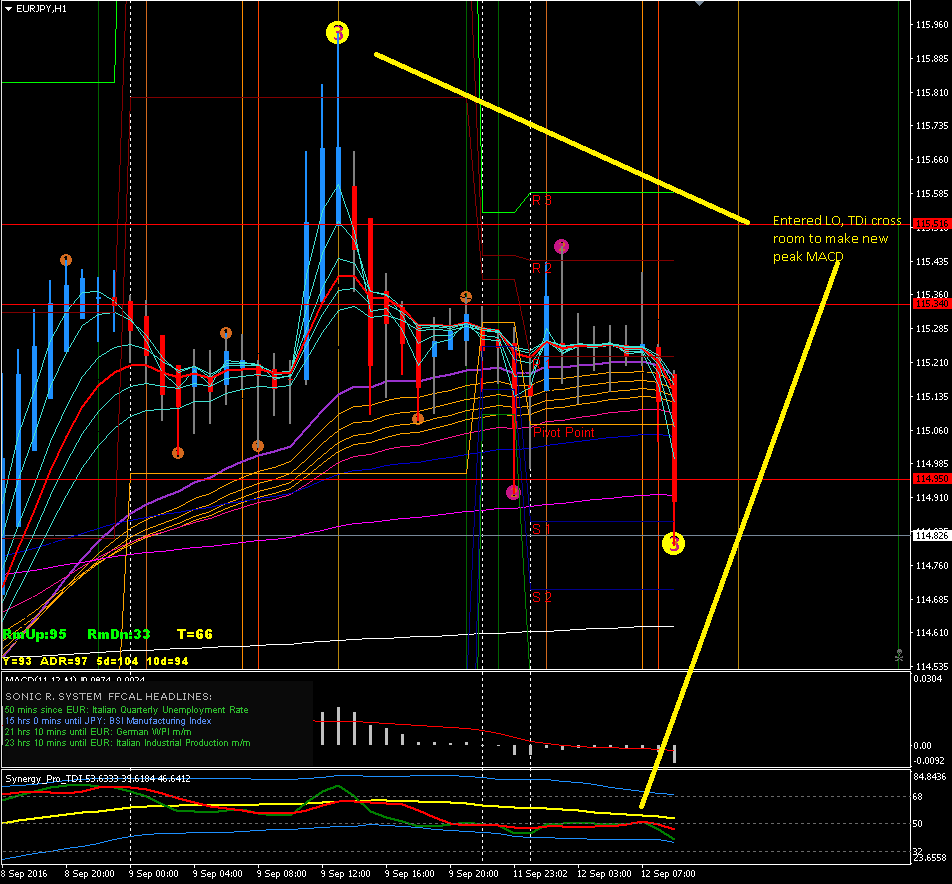Click the RmUp:95 readout

(35, 634)
